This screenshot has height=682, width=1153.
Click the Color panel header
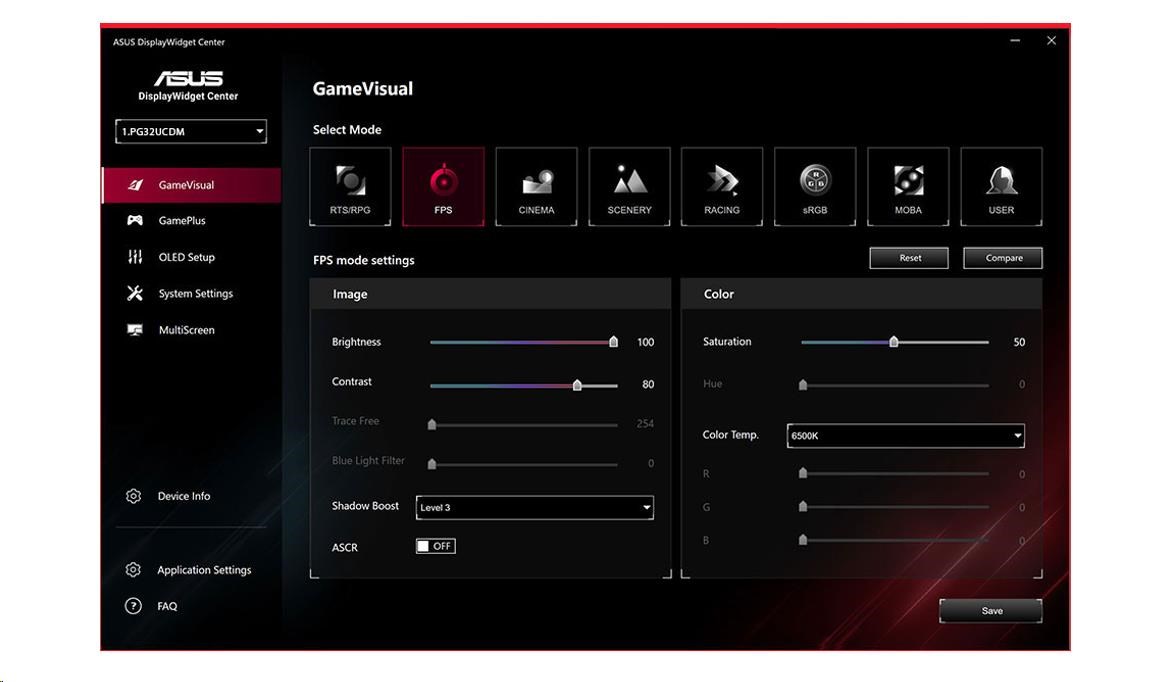pyautogui.click(x=862, y=294)
